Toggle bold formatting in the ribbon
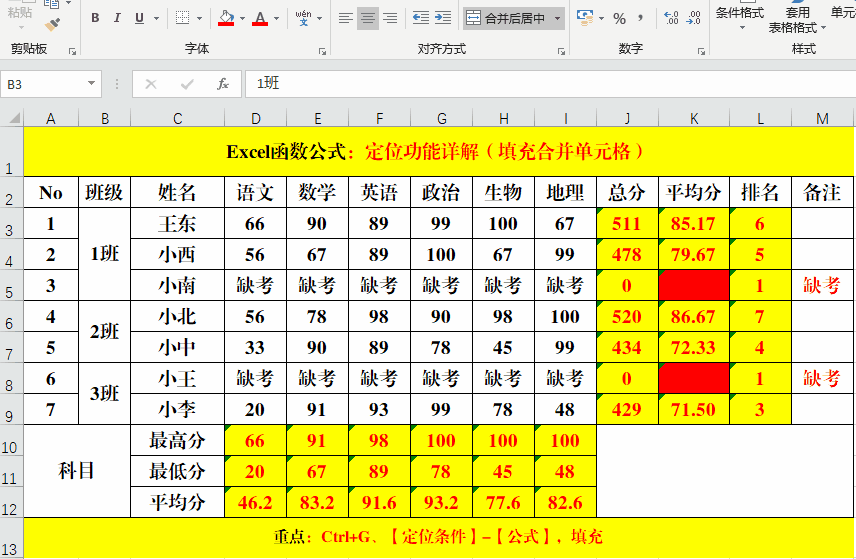 pos(95,18)
